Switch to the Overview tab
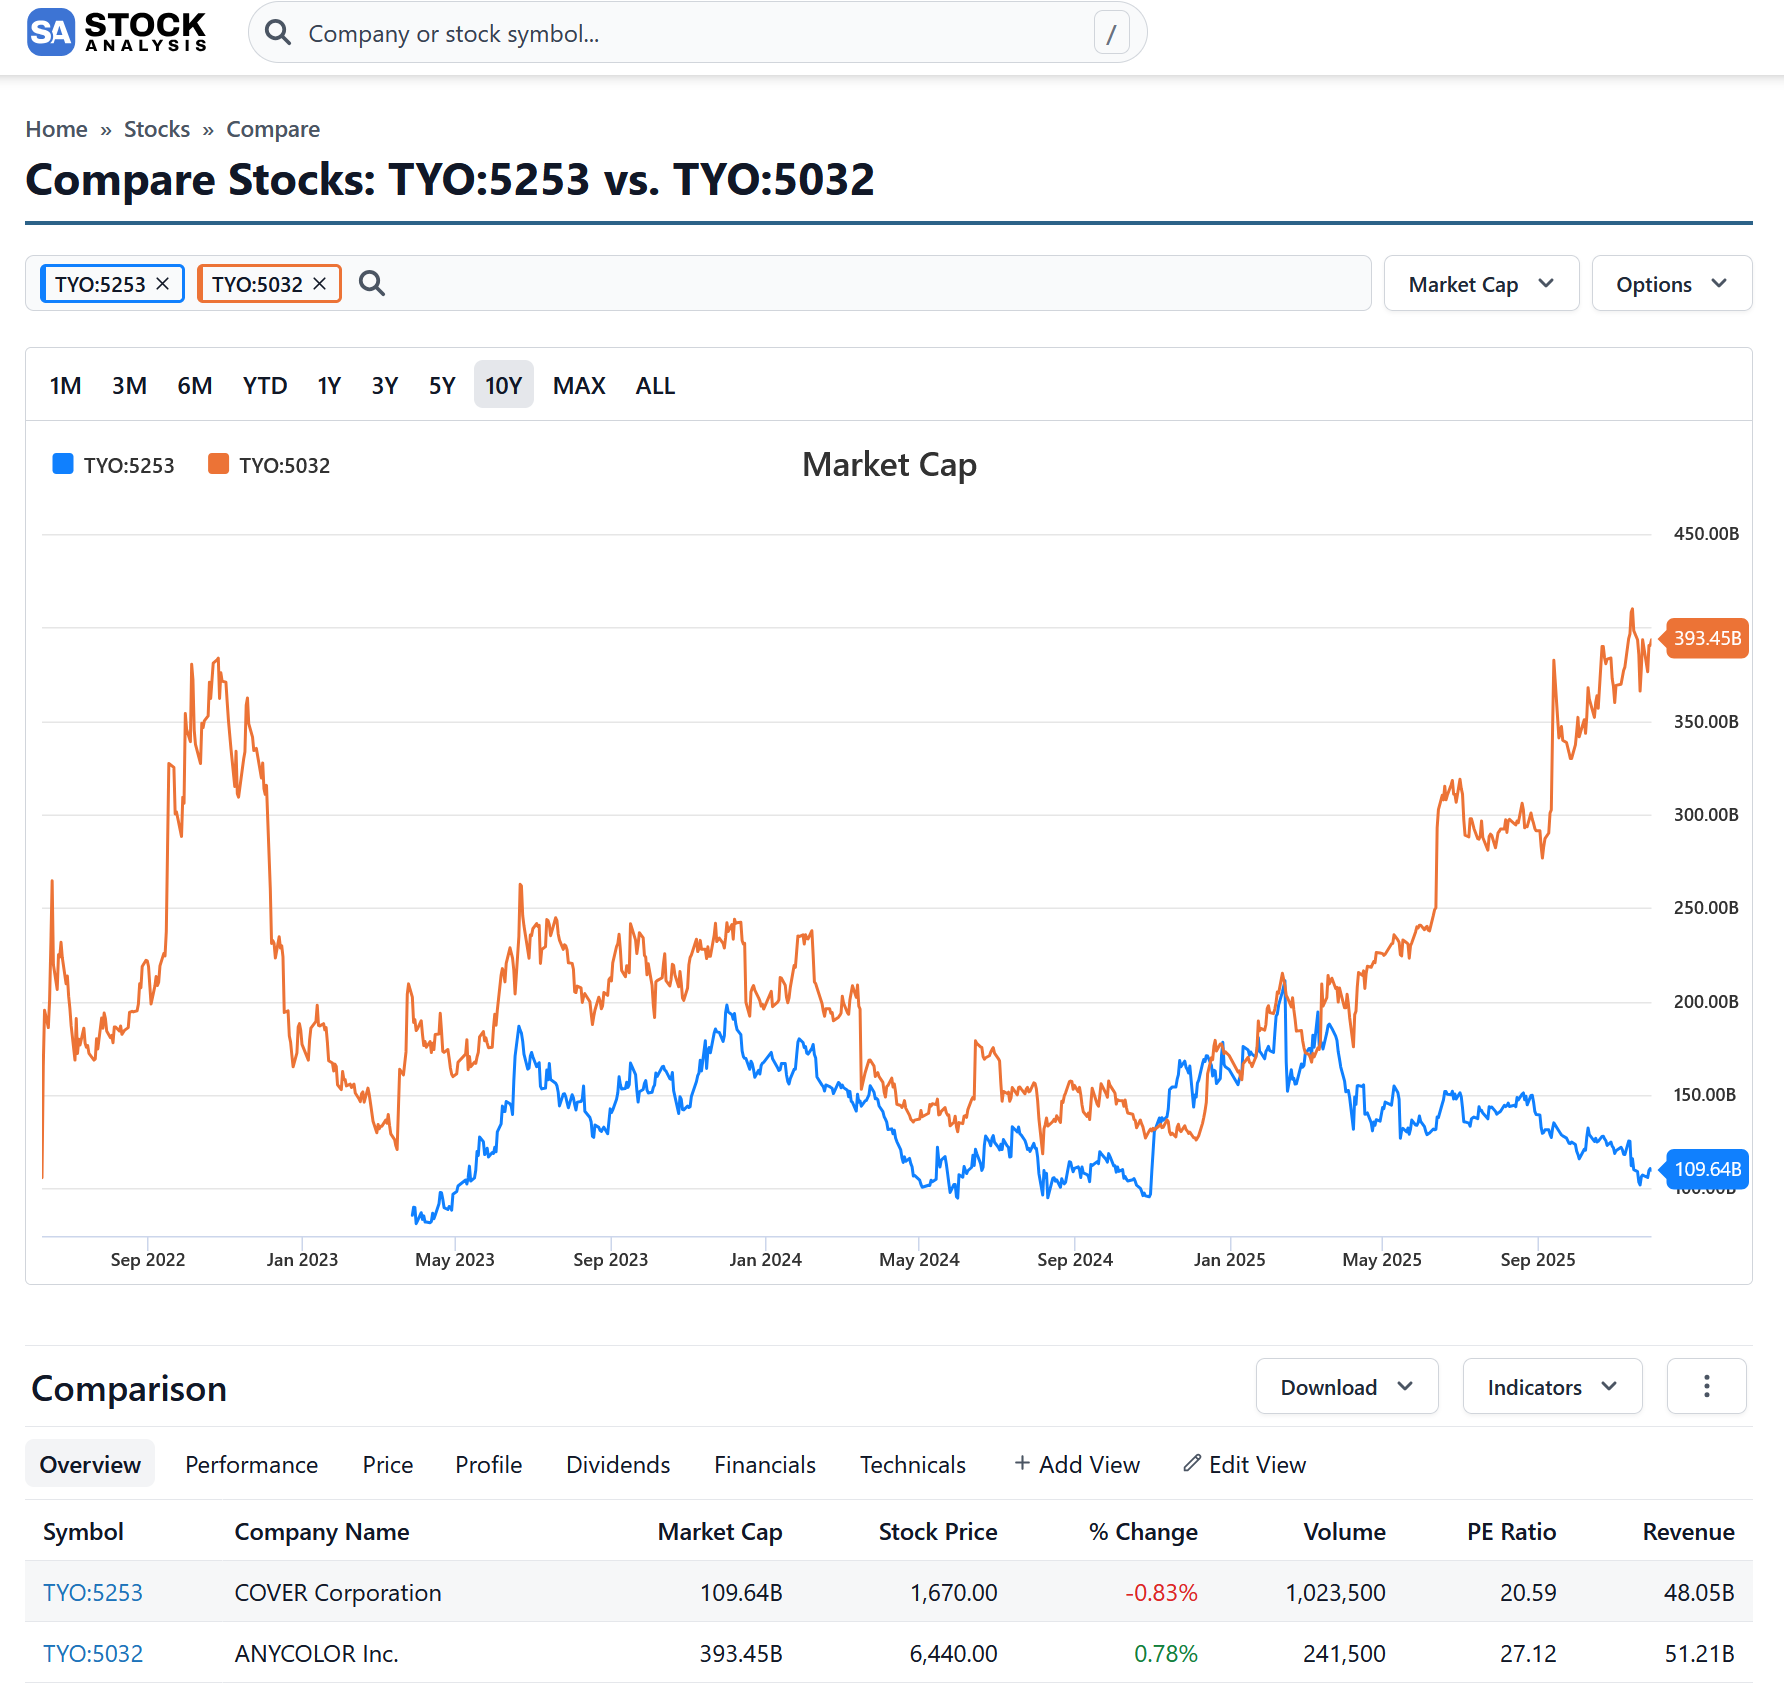The image size is (1784, 1692). (x=90, y=1464)
